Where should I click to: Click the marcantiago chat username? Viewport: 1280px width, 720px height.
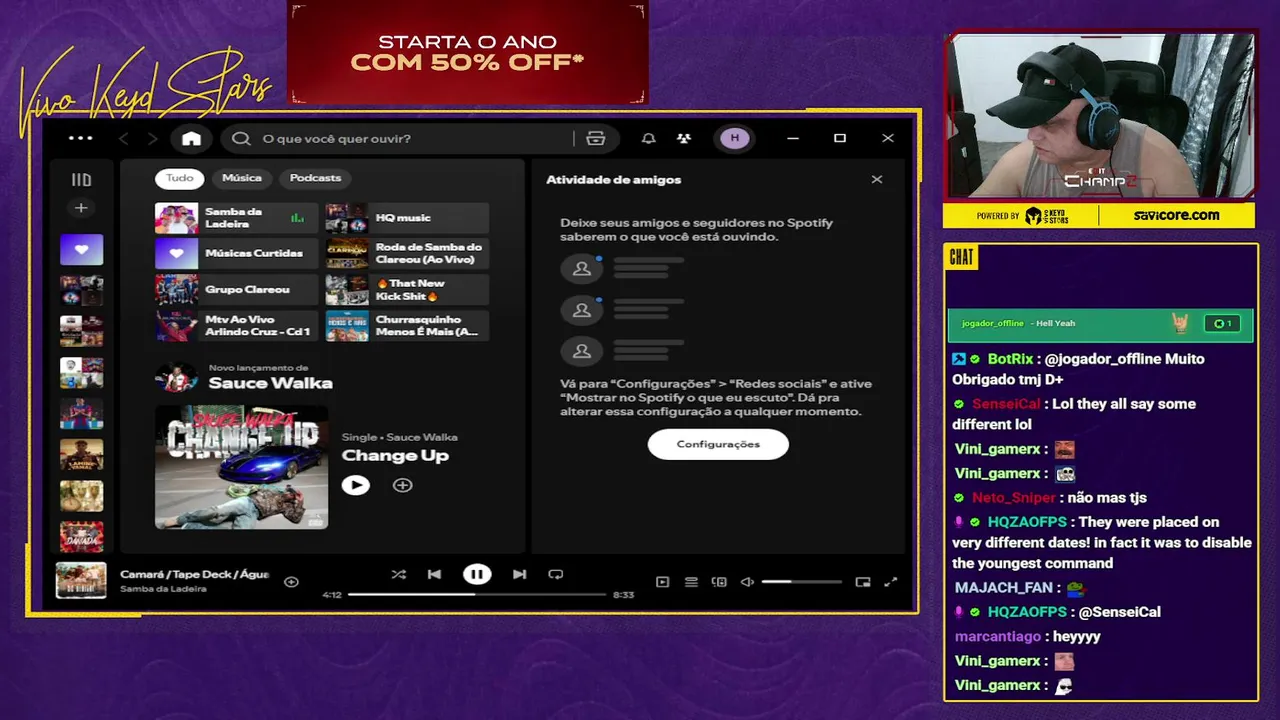[x=998, y=636]
